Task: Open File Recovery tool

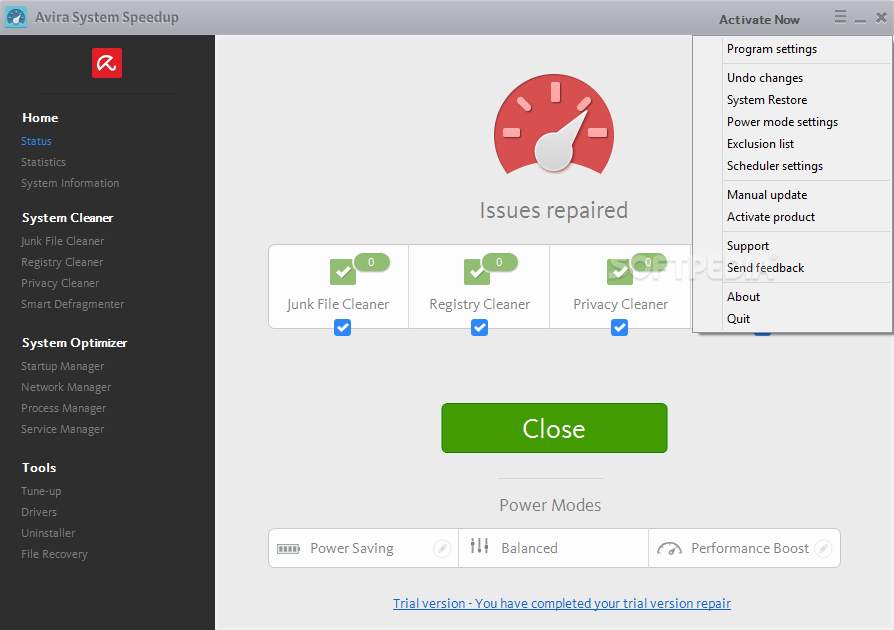Action: coord(54,554)
